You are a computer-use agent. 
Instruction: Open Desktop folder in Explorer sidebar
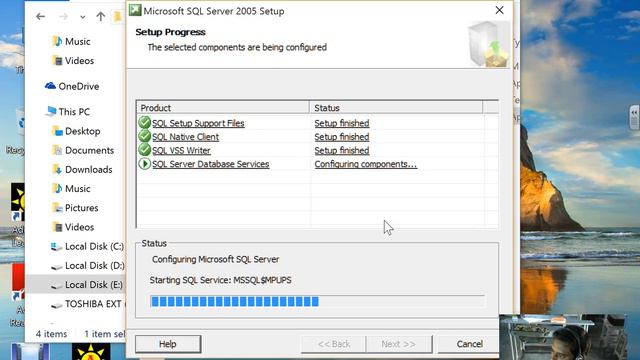tap(82, 131)
